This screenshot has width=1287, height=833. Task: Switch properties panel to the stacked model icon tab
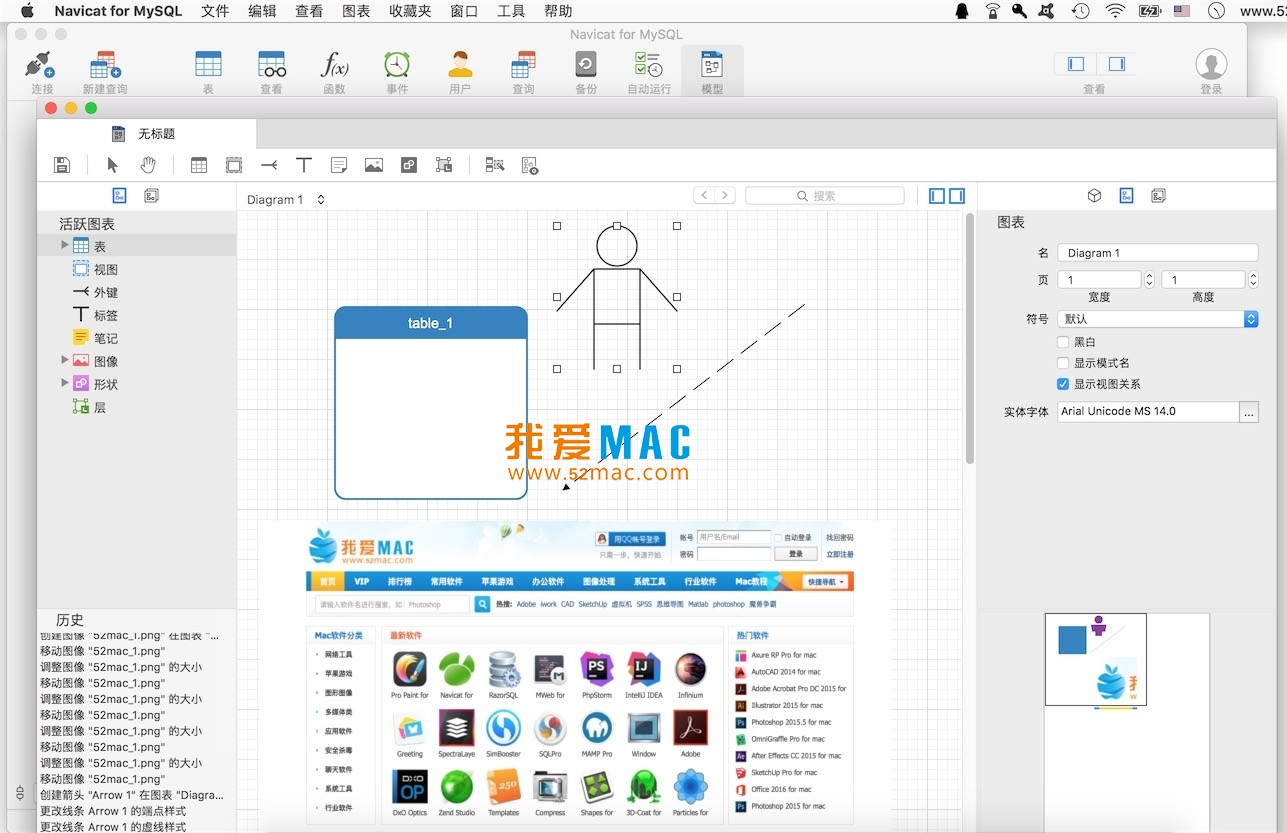click(1158, 196)
